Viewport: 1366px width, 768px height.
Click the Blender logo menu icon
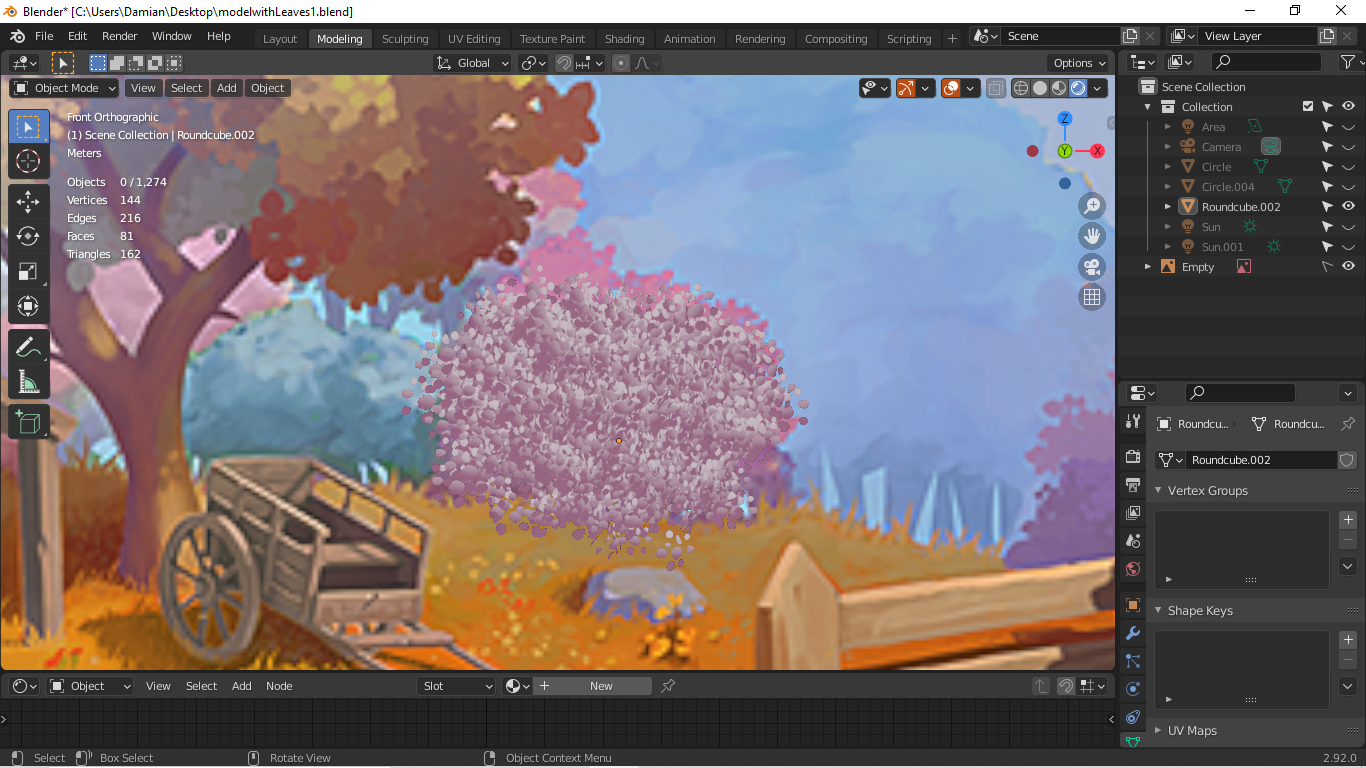17,36
